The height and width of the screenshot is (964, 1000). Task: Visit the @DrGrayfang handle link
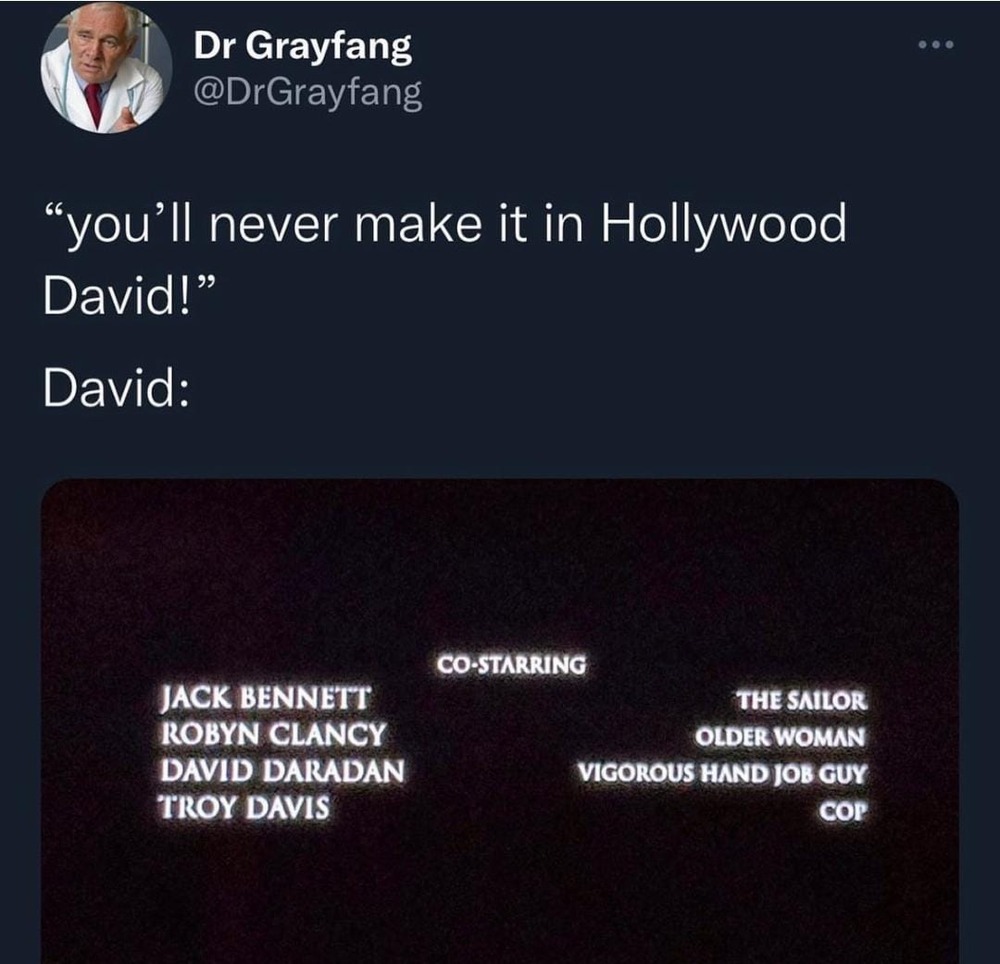click(x=307, y=93)
